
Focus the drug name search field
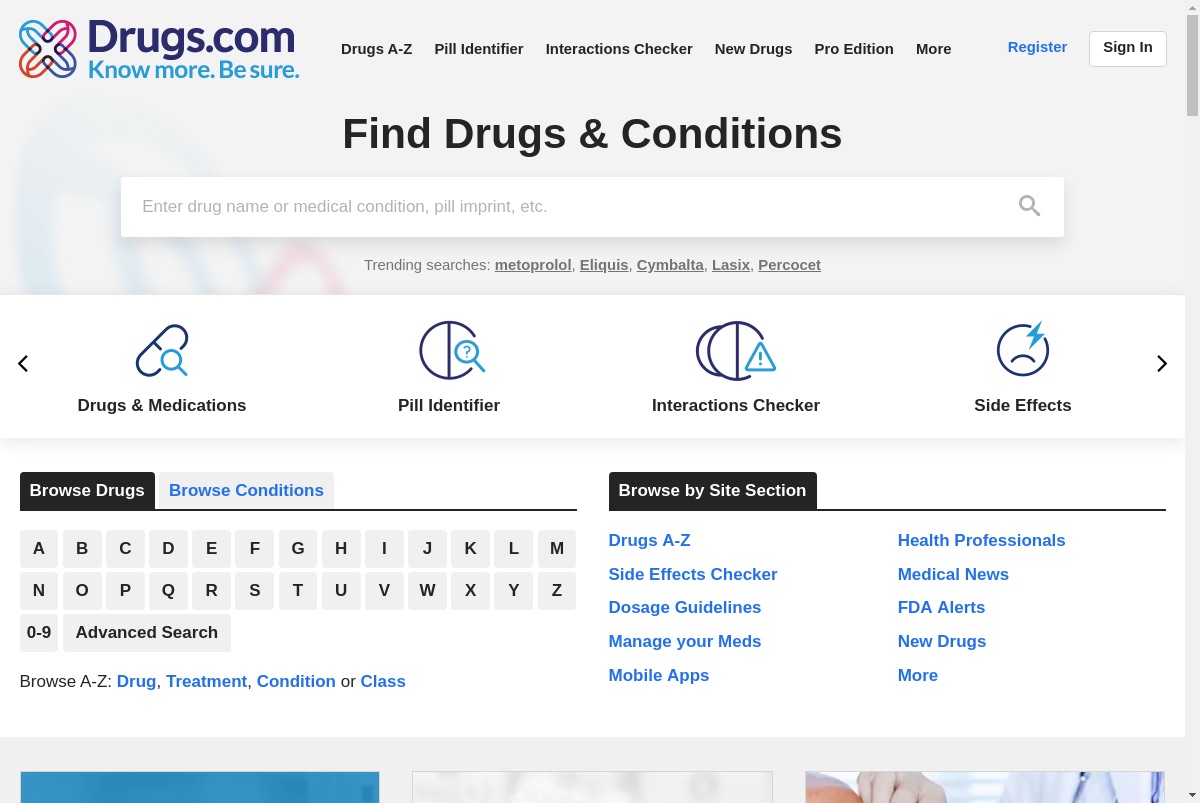tap(592, 207)
